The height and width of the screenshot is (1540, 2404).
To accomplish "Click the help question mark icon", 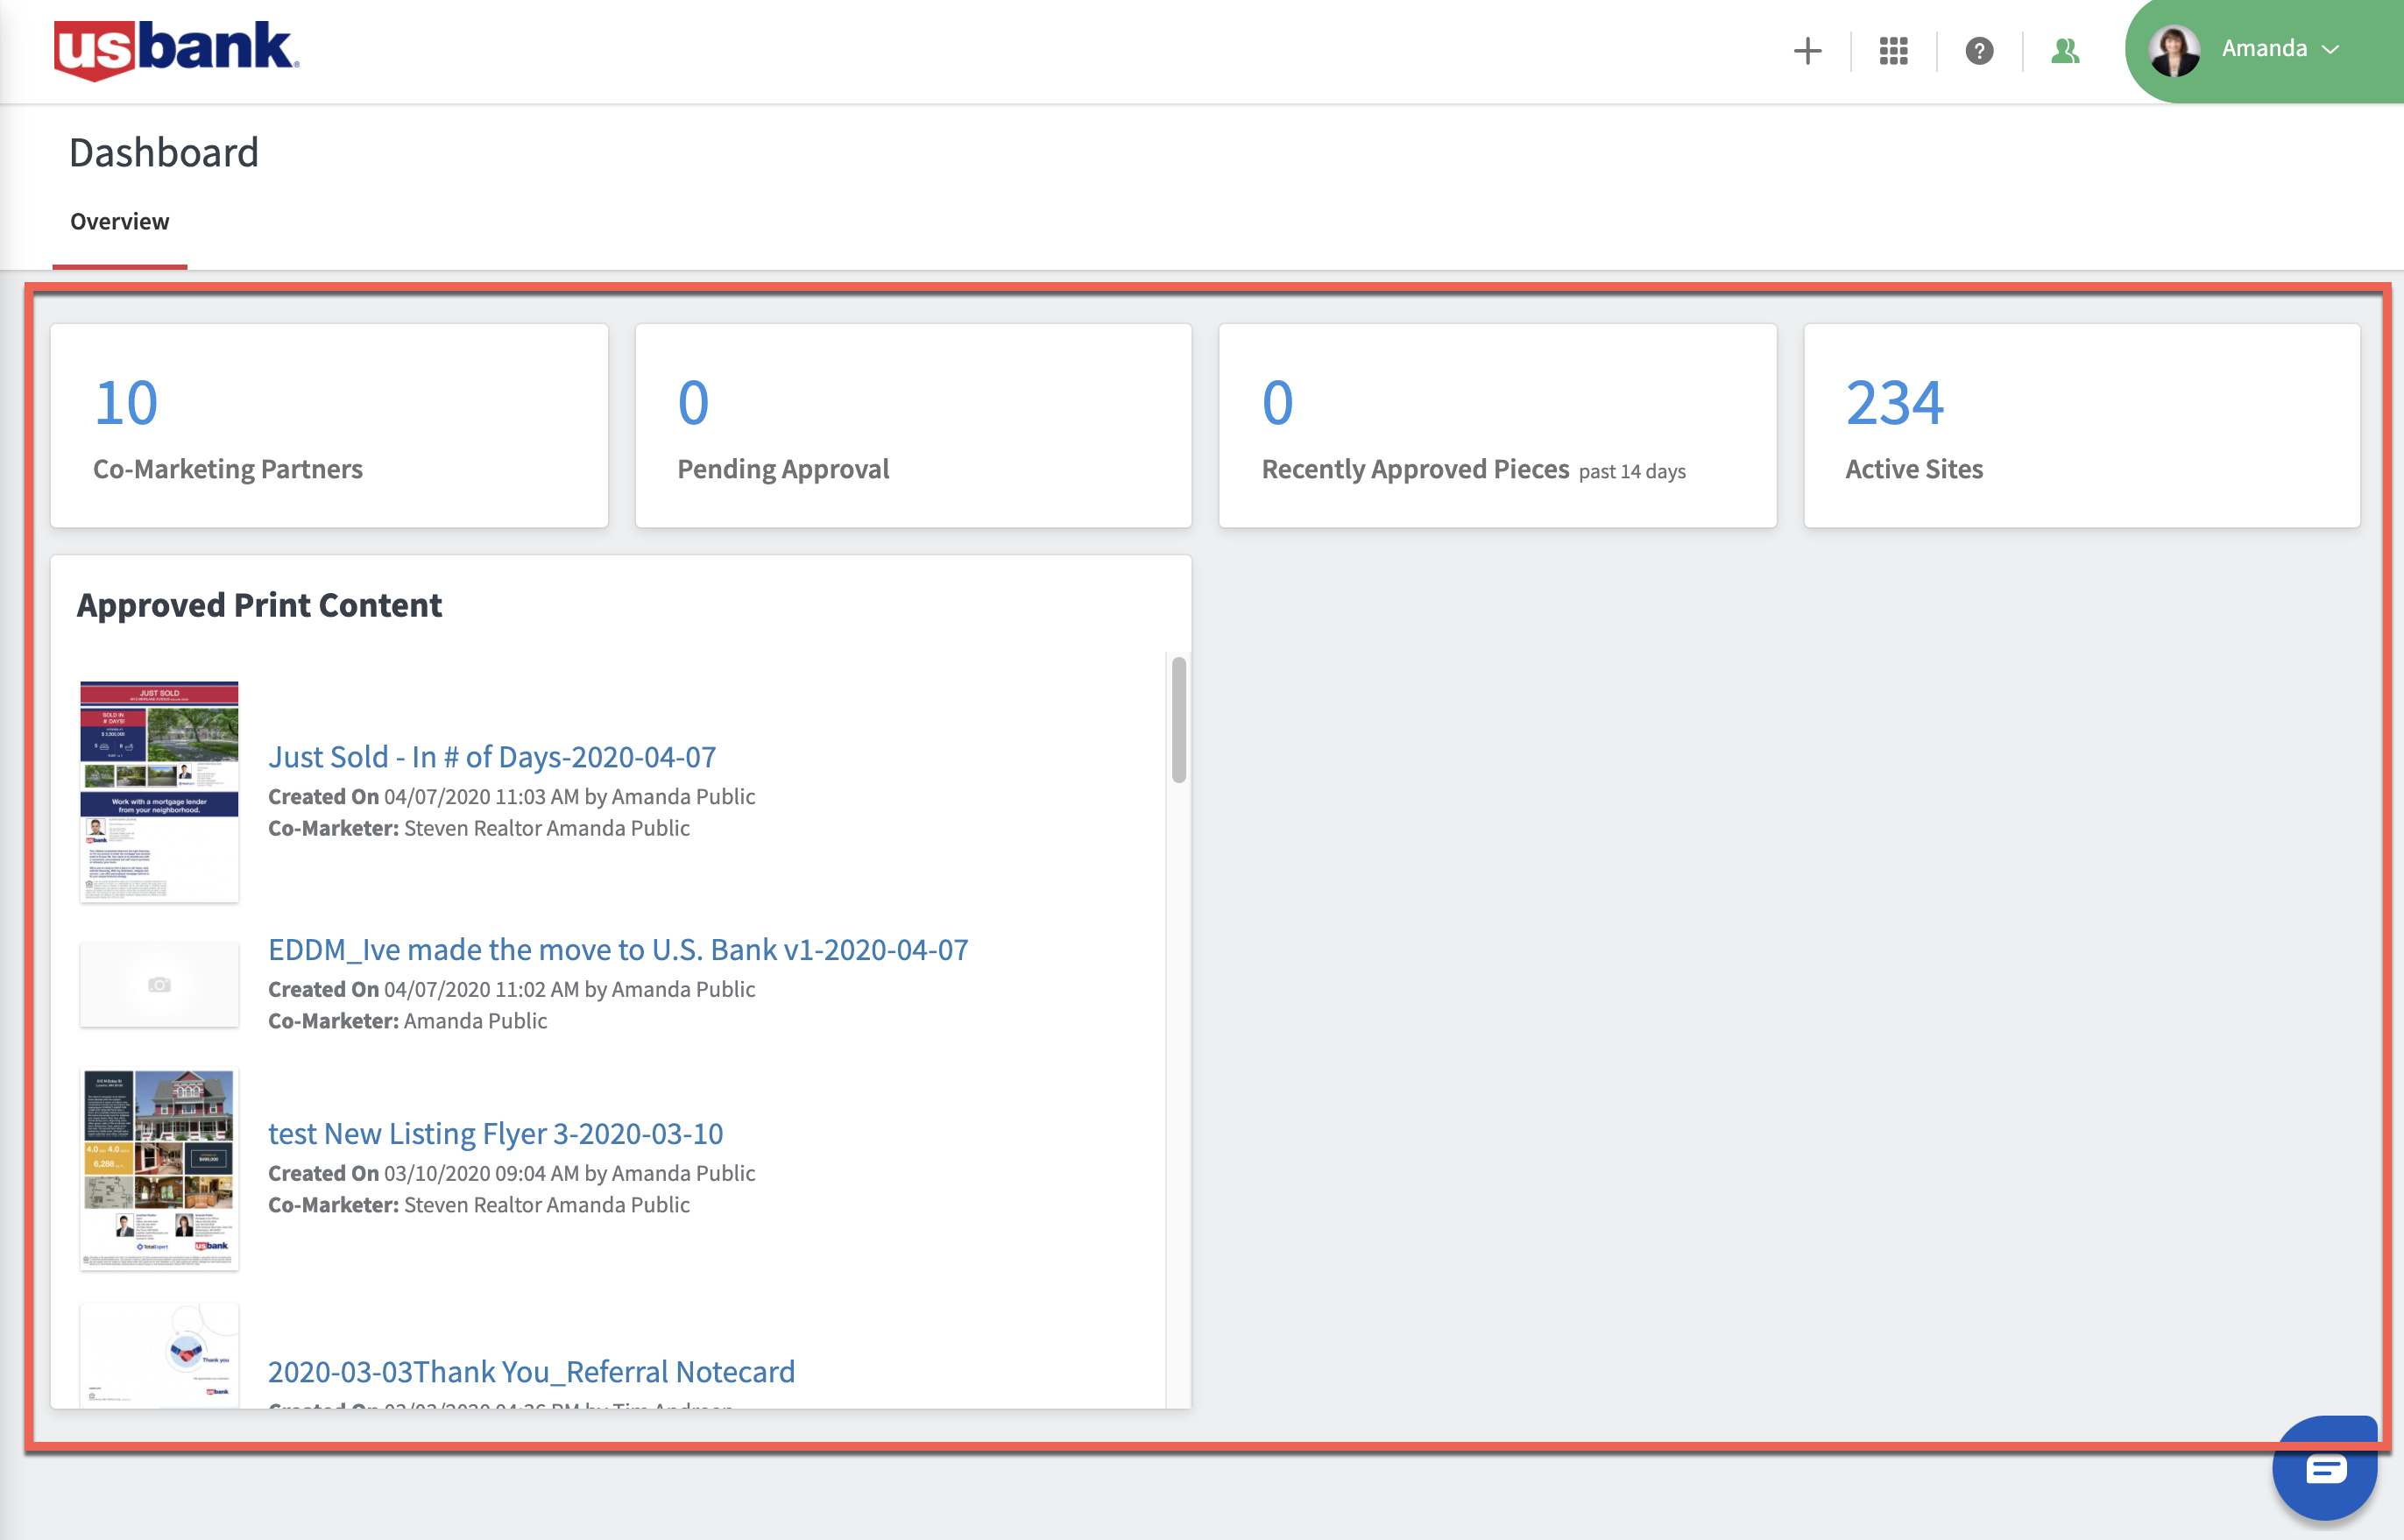I will tap(1979, 50).
